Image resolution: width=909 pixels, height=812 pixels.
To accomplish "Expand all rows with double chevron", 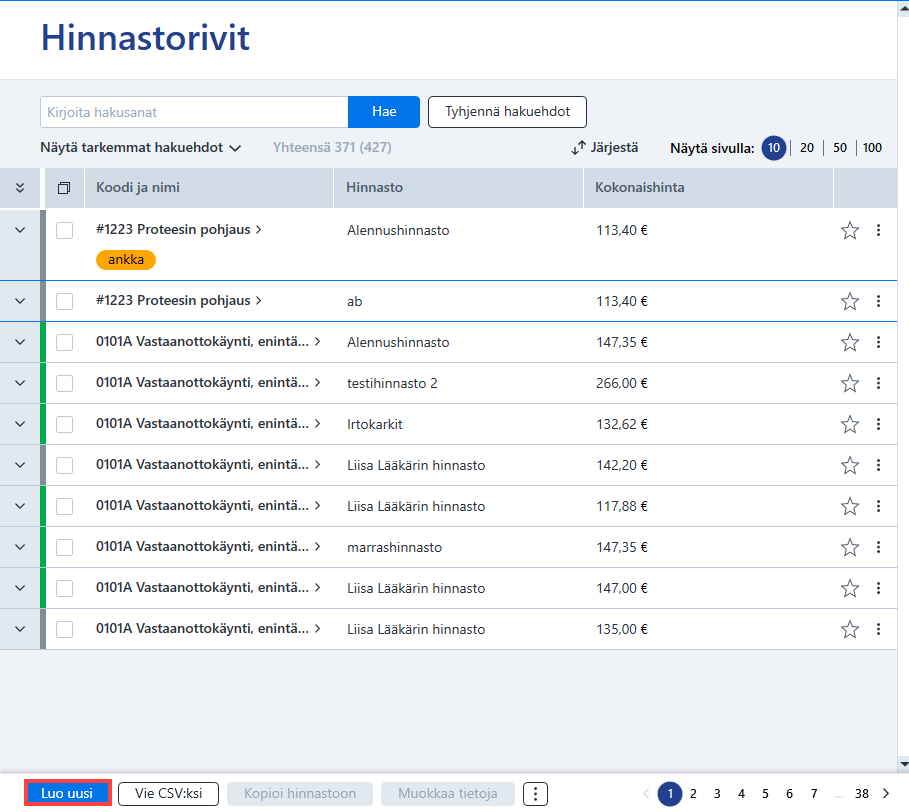I will click(x=20, y=188).
